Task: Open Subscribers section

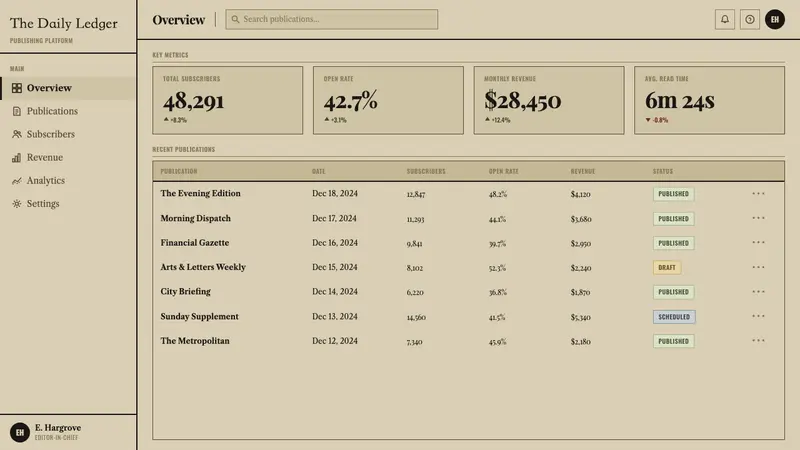Action: click(68, 134)
